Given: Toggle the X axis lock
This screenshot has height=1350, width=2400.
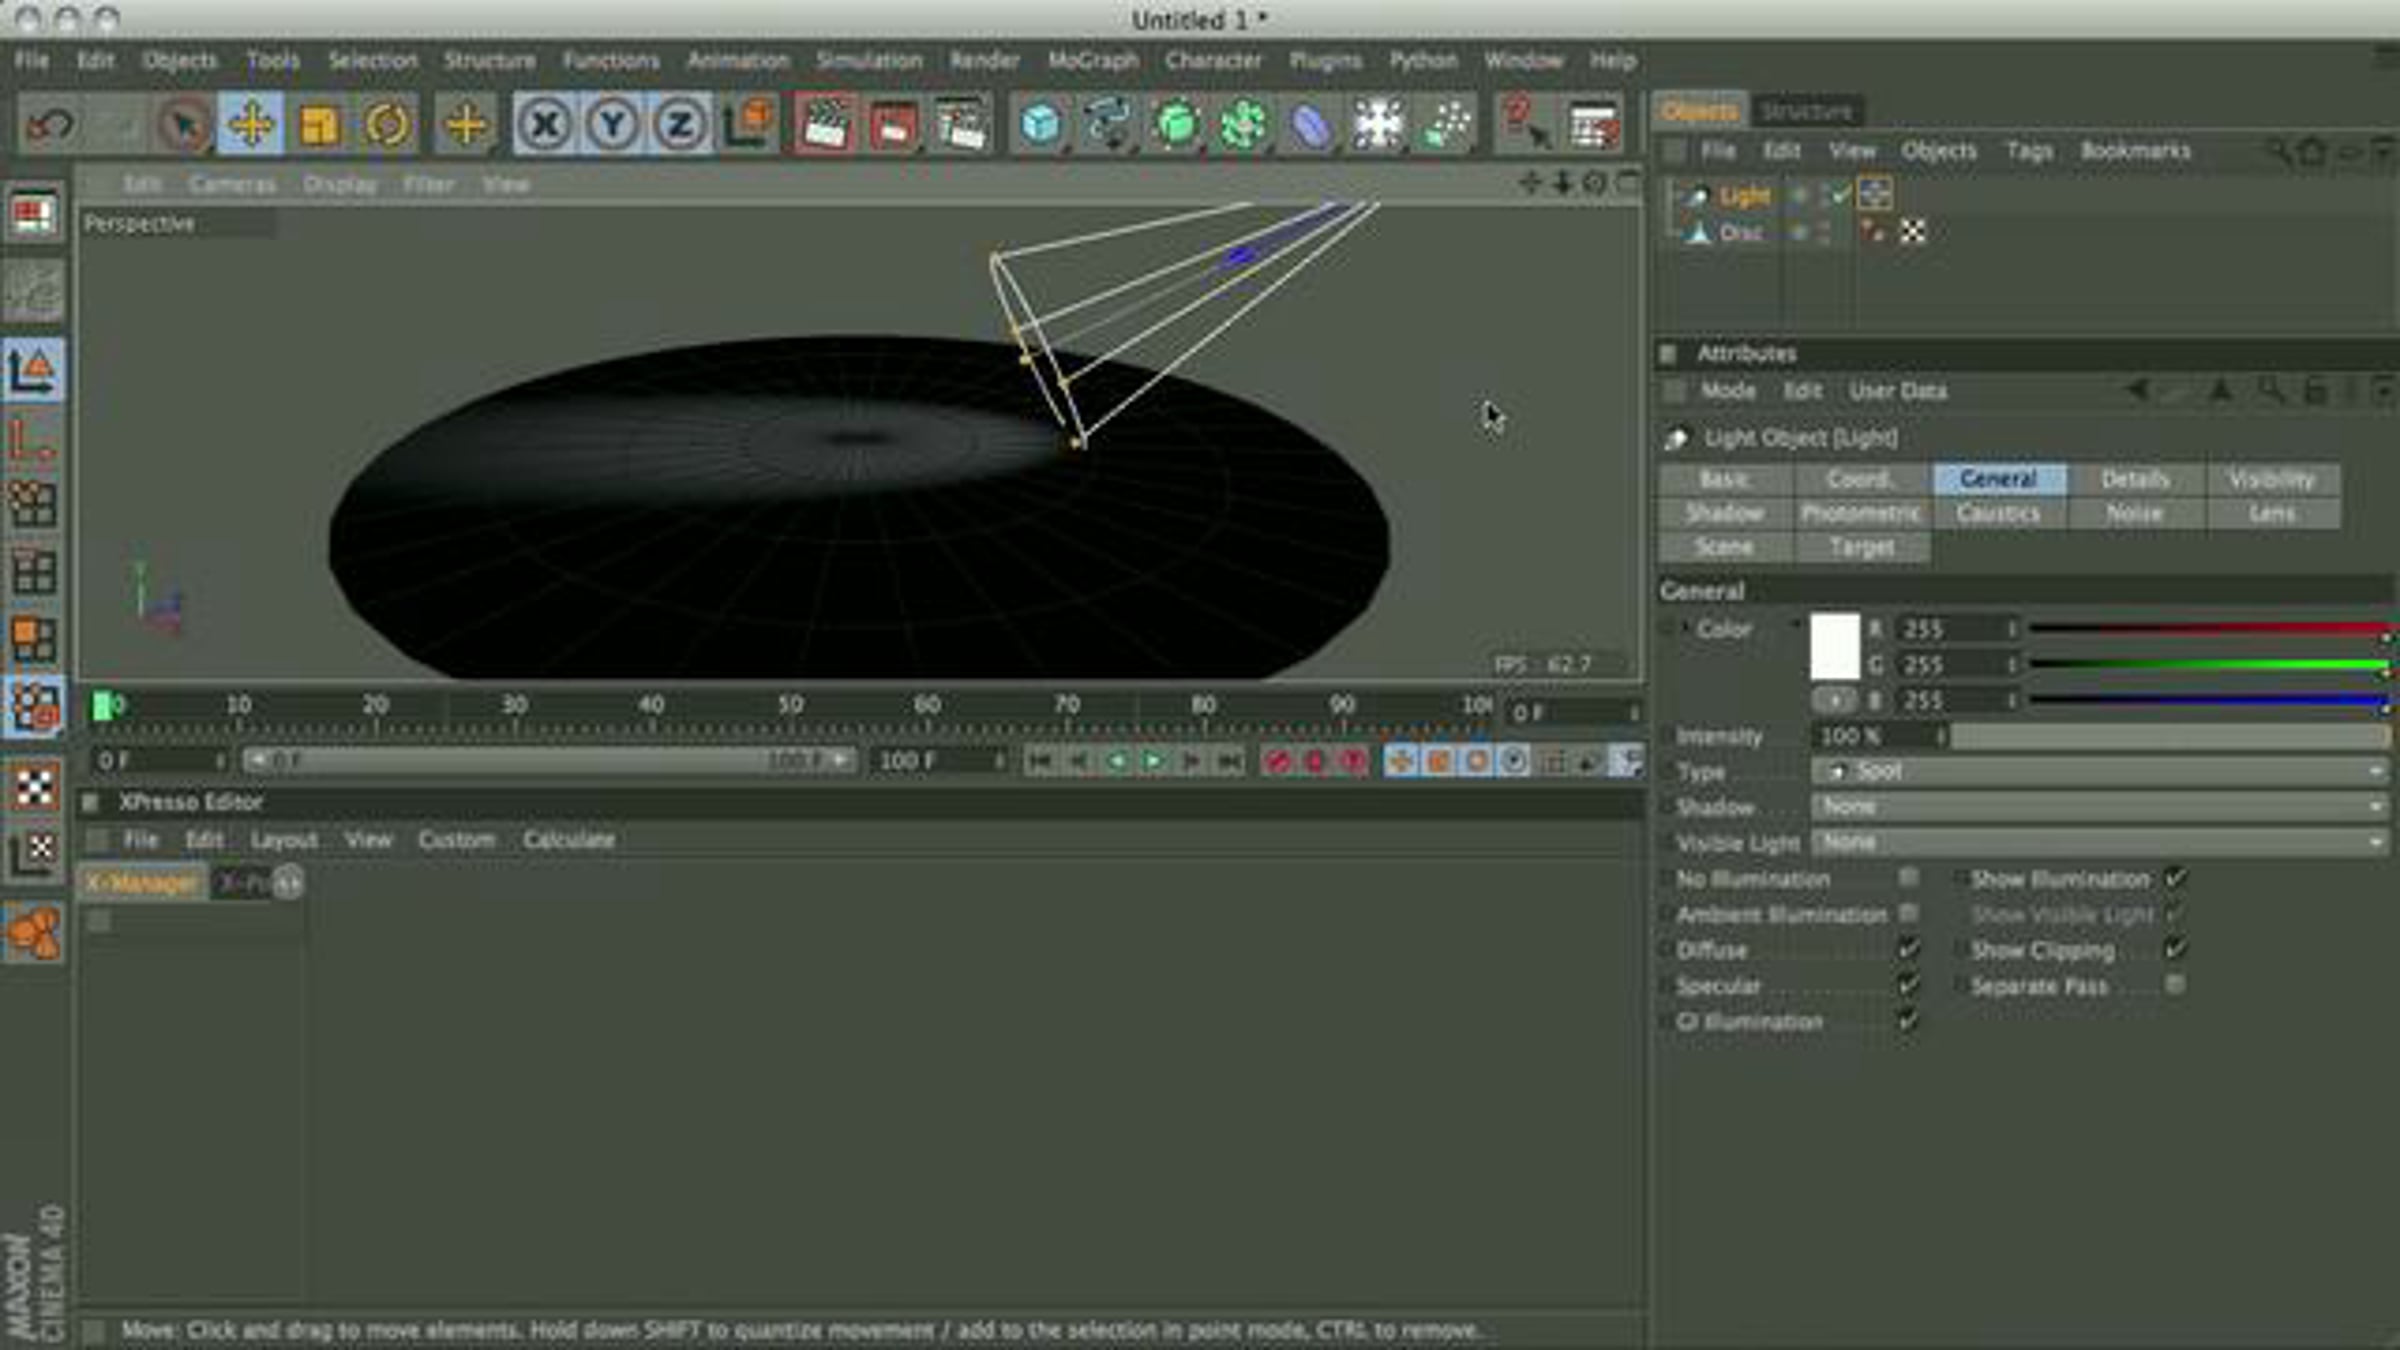Looking at the screenshot, I should click(x=545, y=125).
